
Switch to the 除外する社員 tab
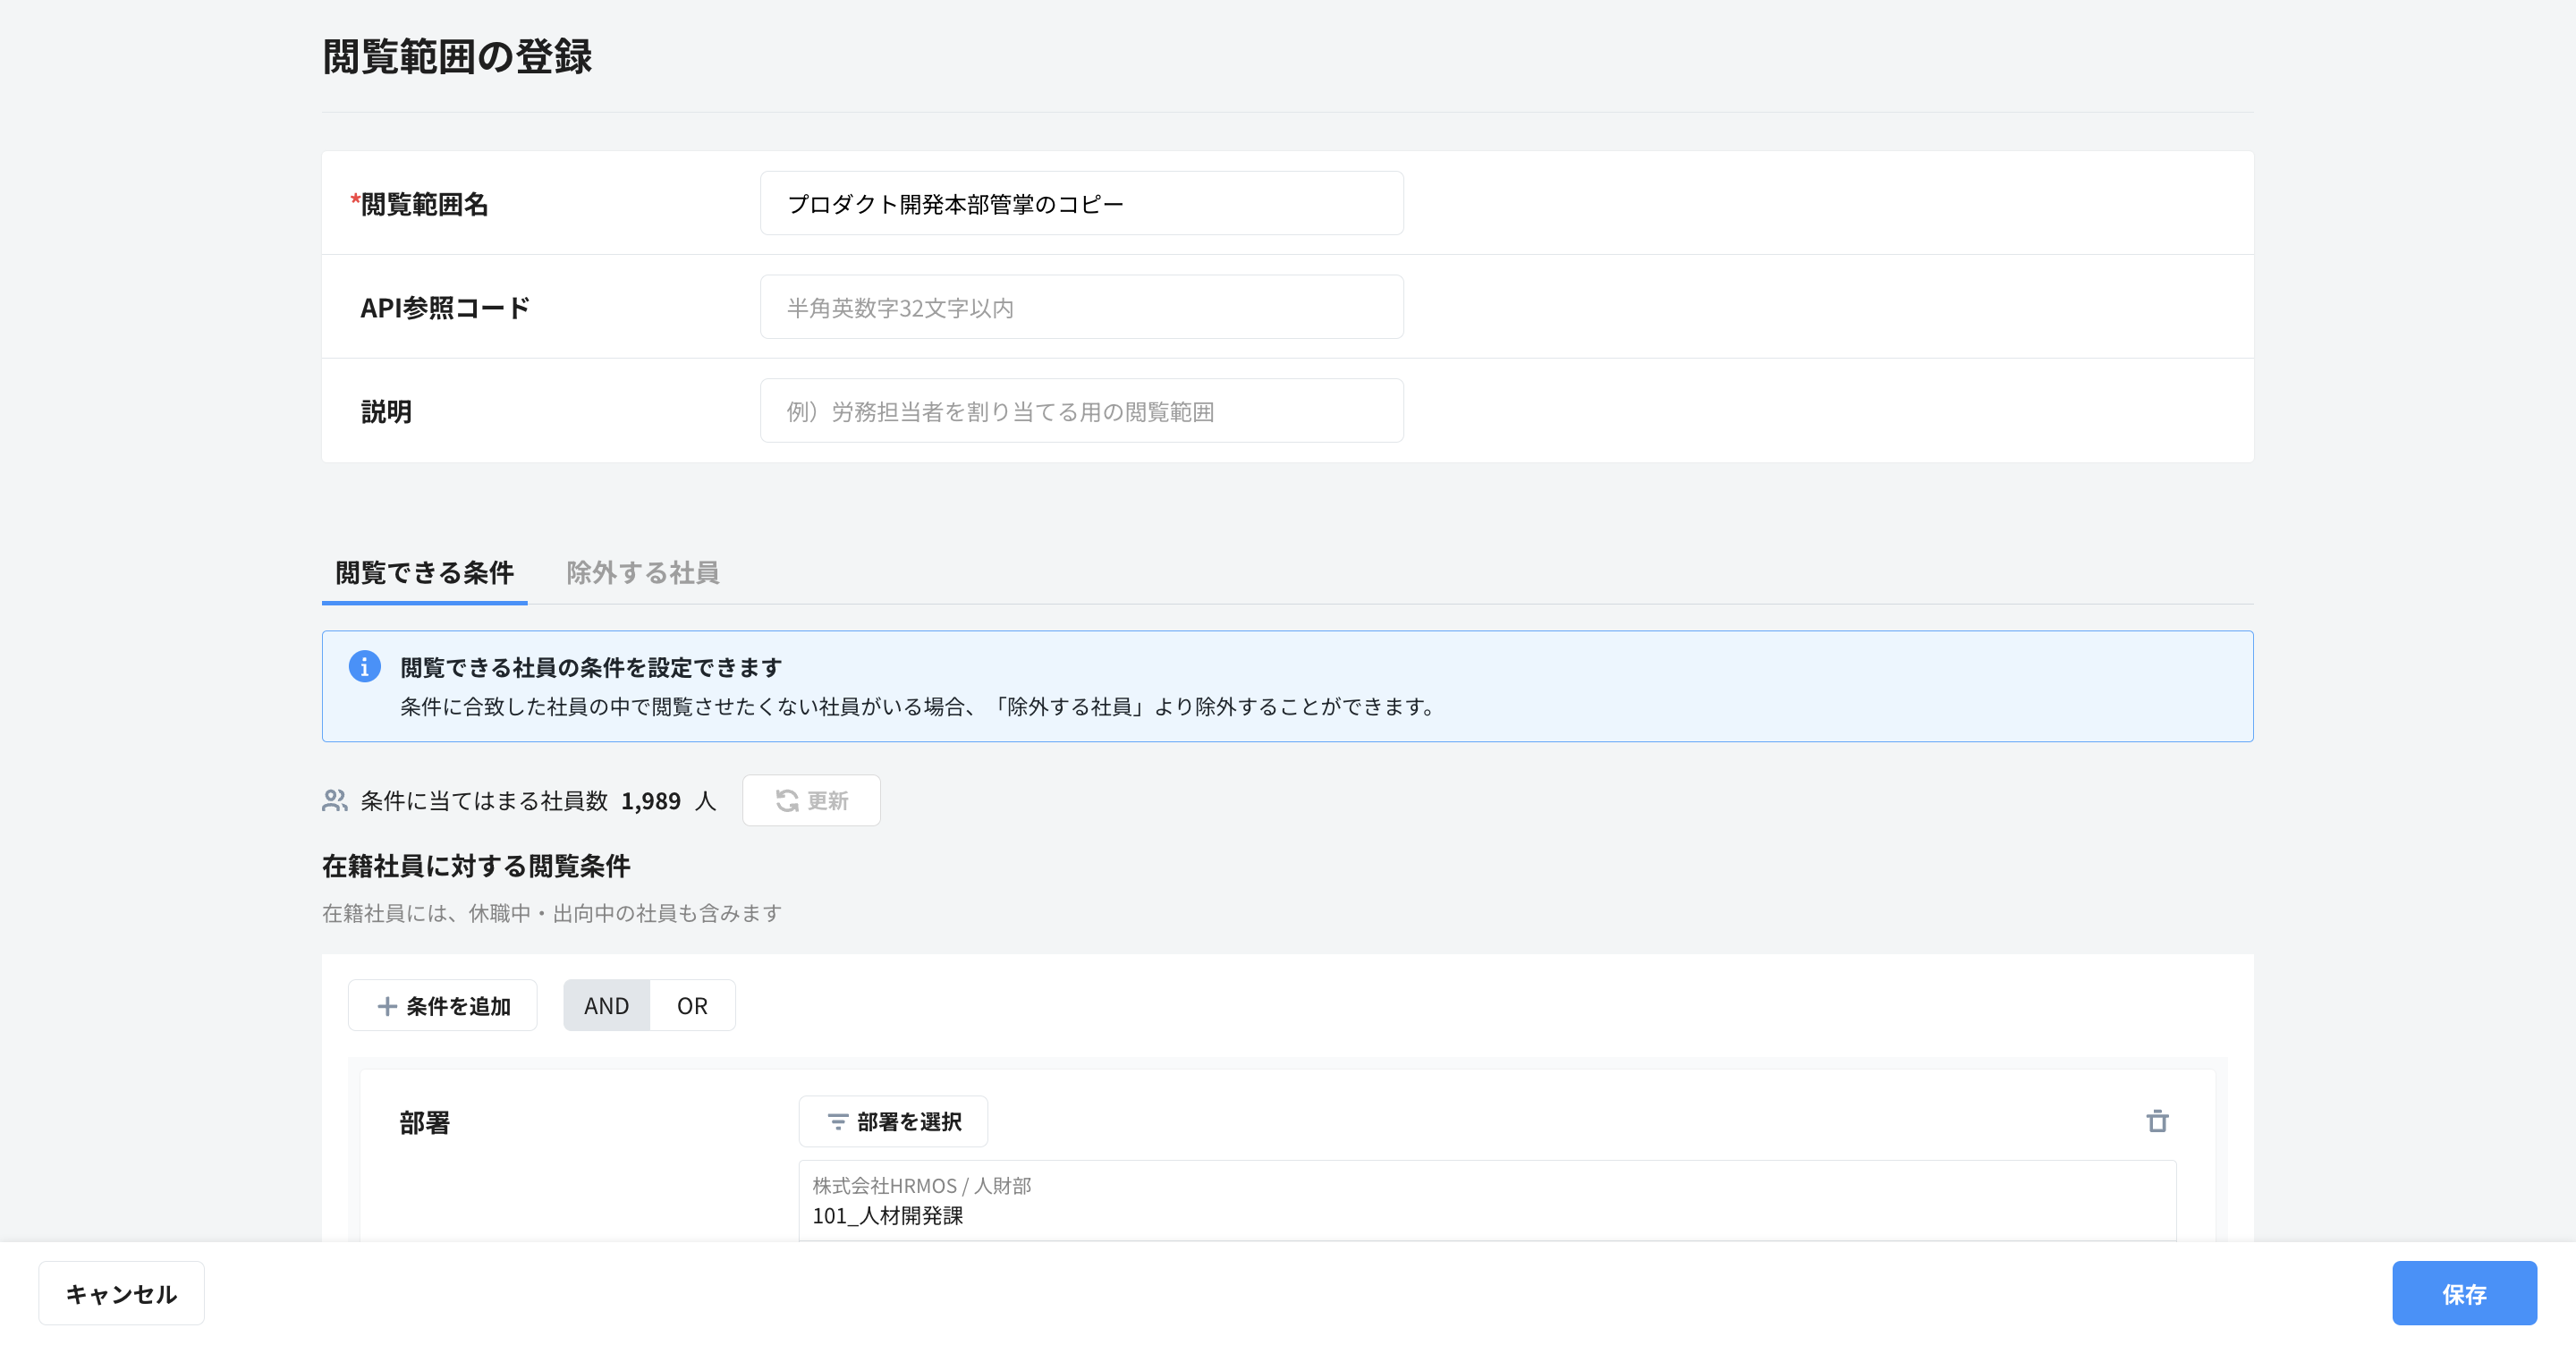pyautogui.click(x=642, y=572)
